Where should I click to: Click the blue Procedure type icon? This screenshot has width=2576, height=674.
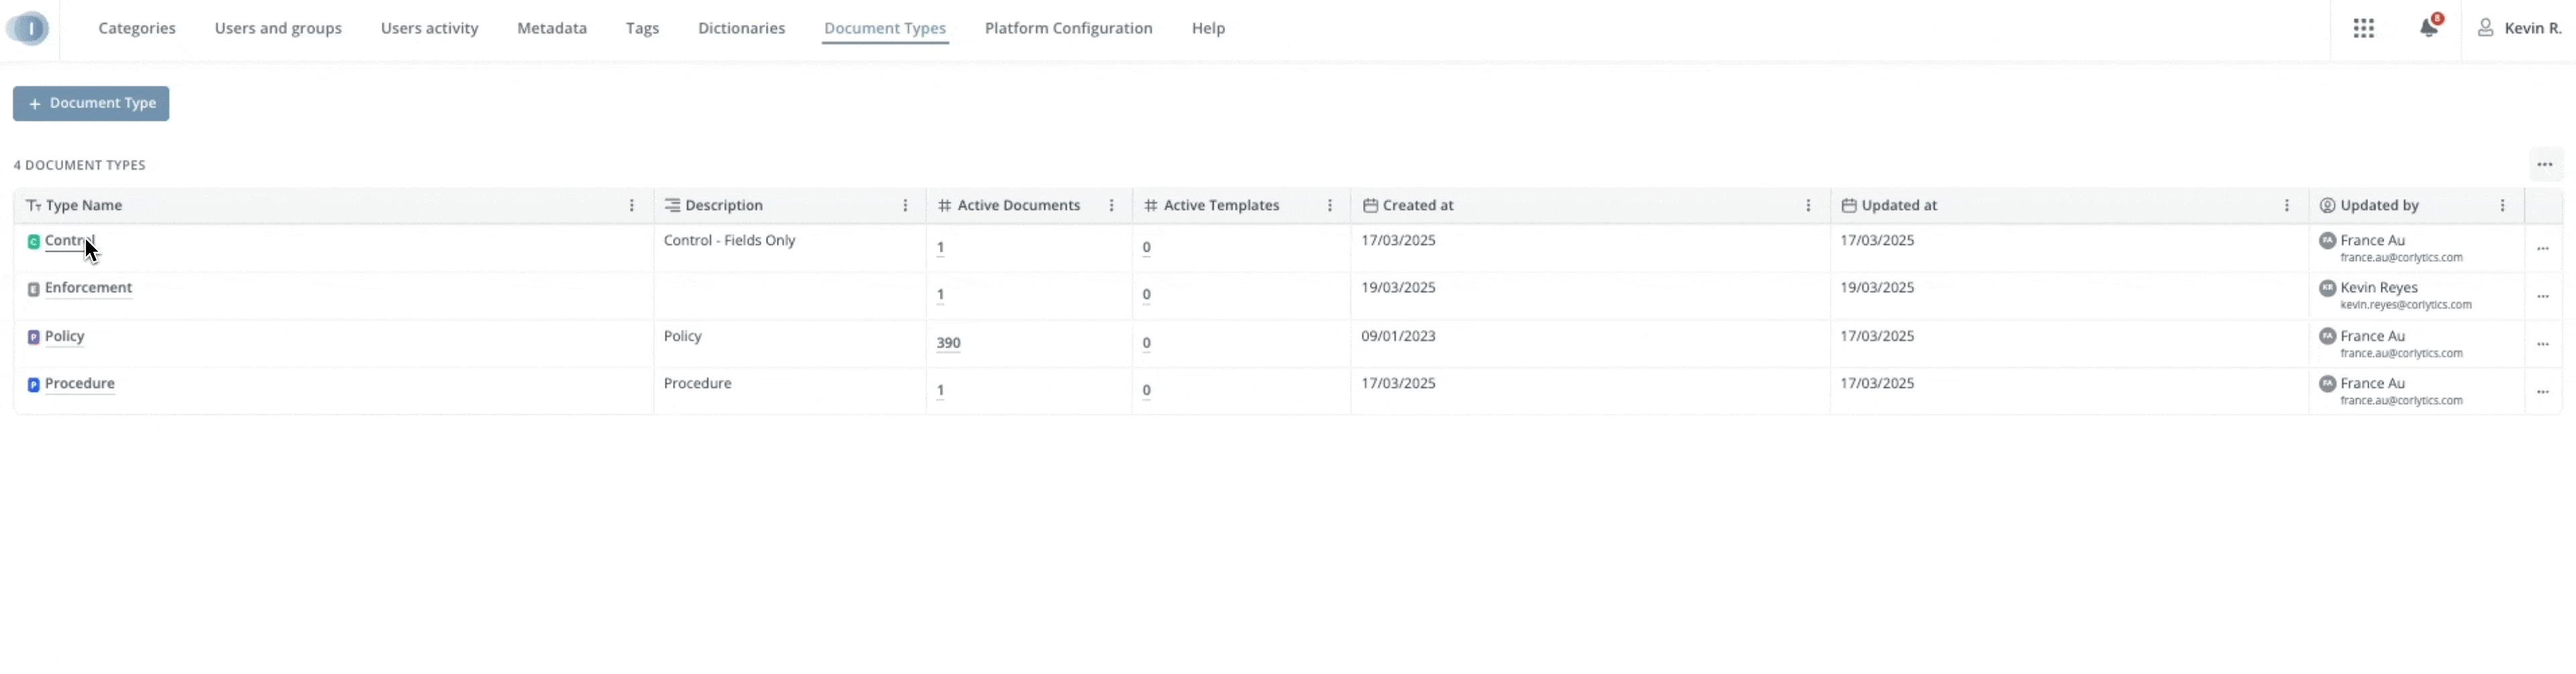33,385
